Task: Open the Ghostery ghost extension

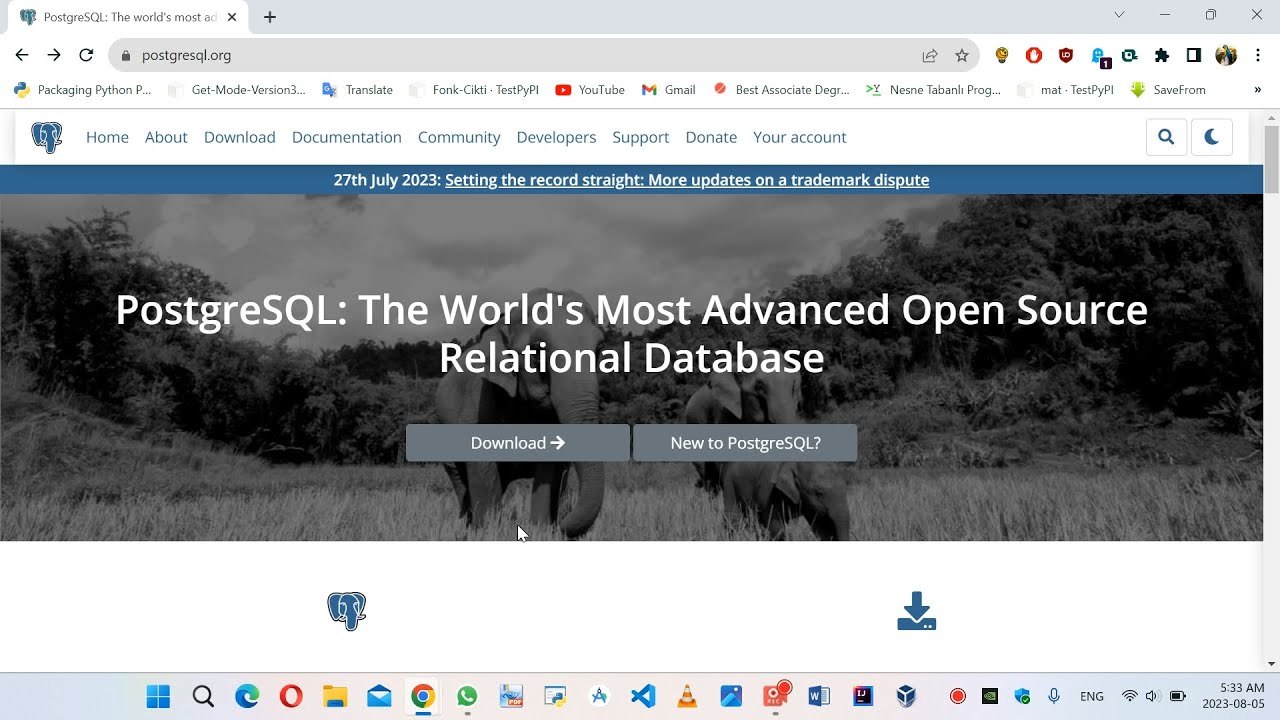Action: pyautogui.click(x=1098, y=57)
